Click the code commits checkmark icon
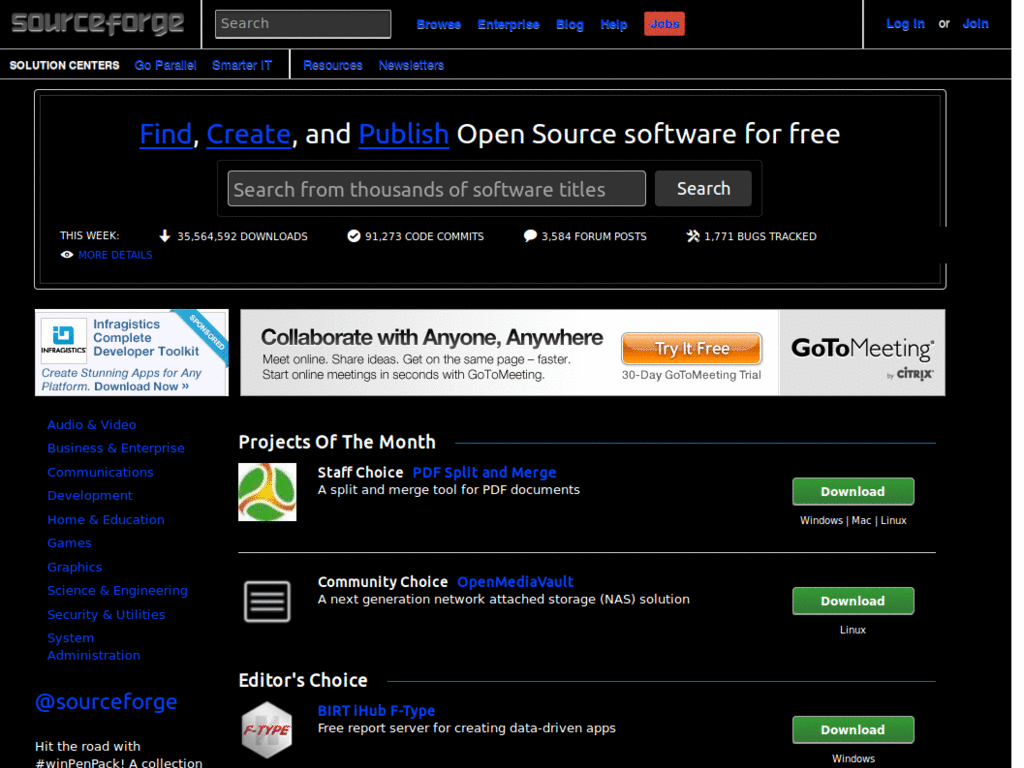This screenshot has height=768, width=1024. [354, 236]
